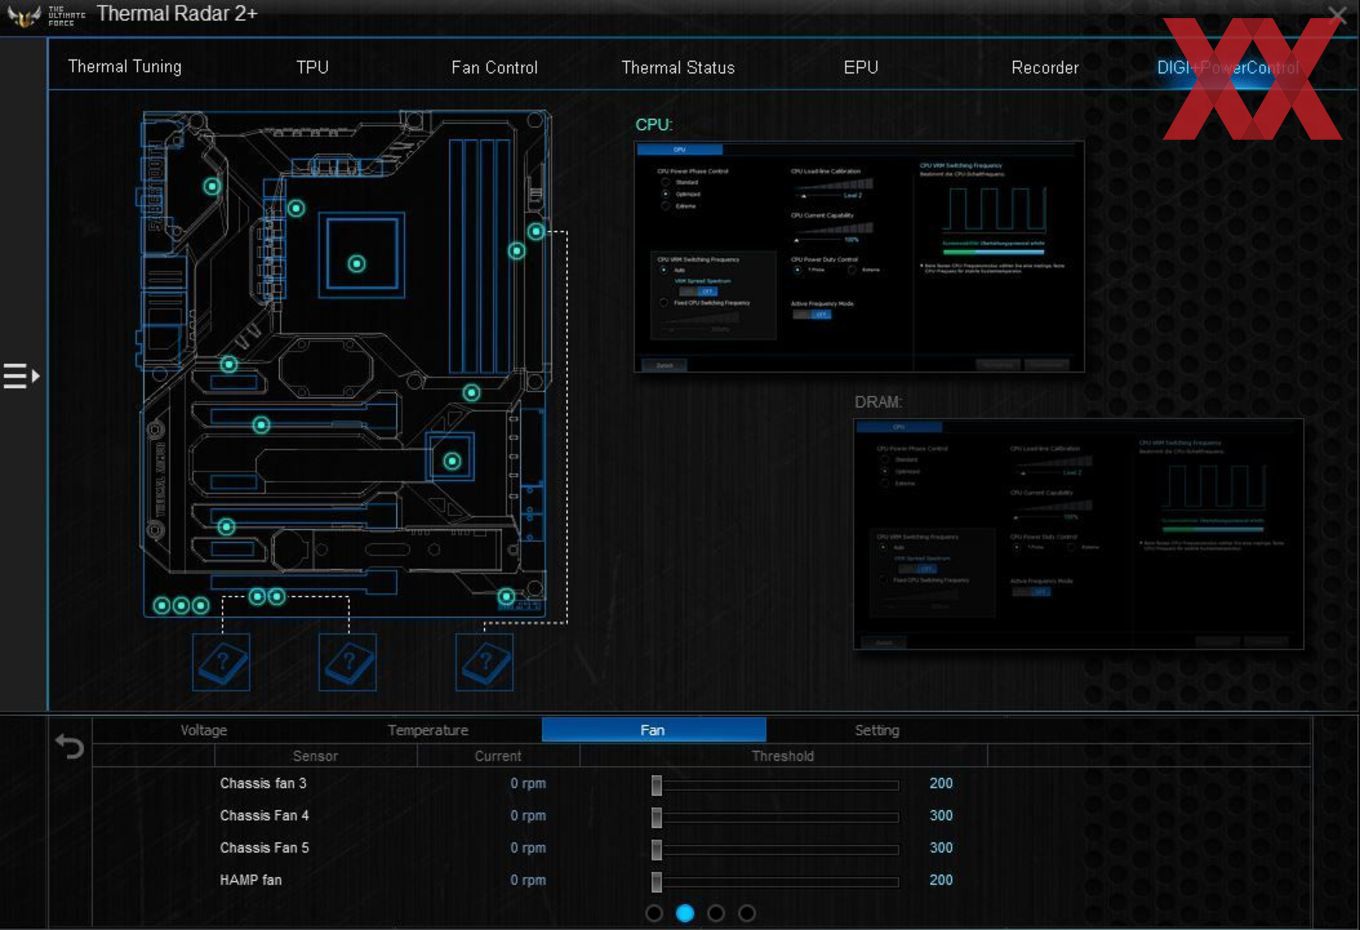Open the Thermal Tuning tab
Image resolution: width=1360 pixels, height=930 pixels.
125,67
